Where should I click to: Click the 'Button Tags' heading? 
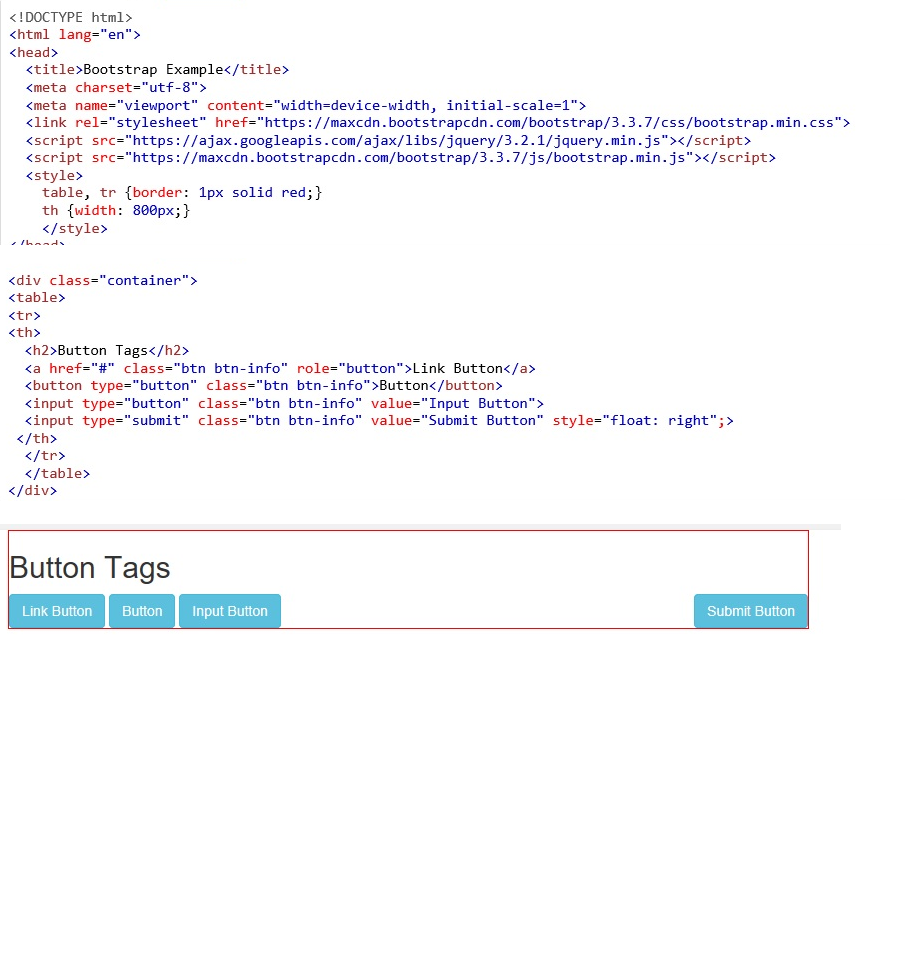click(90, 568)
